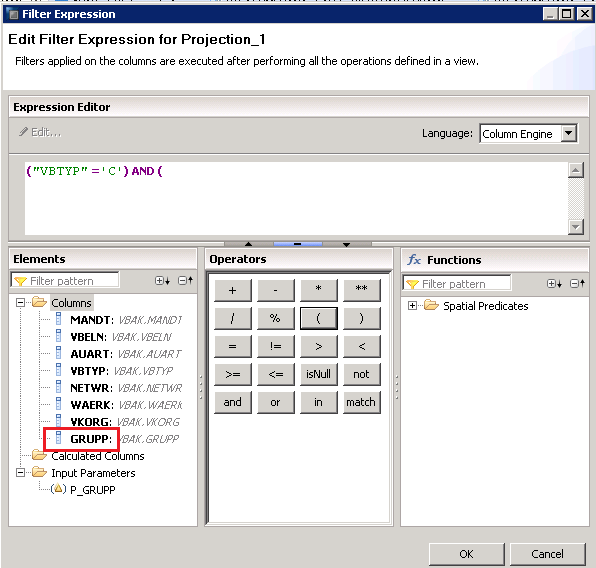The height and width of the screenshot is (568, 596).
Task: Click the power ** operator button
Action: (x=361, y=290)
